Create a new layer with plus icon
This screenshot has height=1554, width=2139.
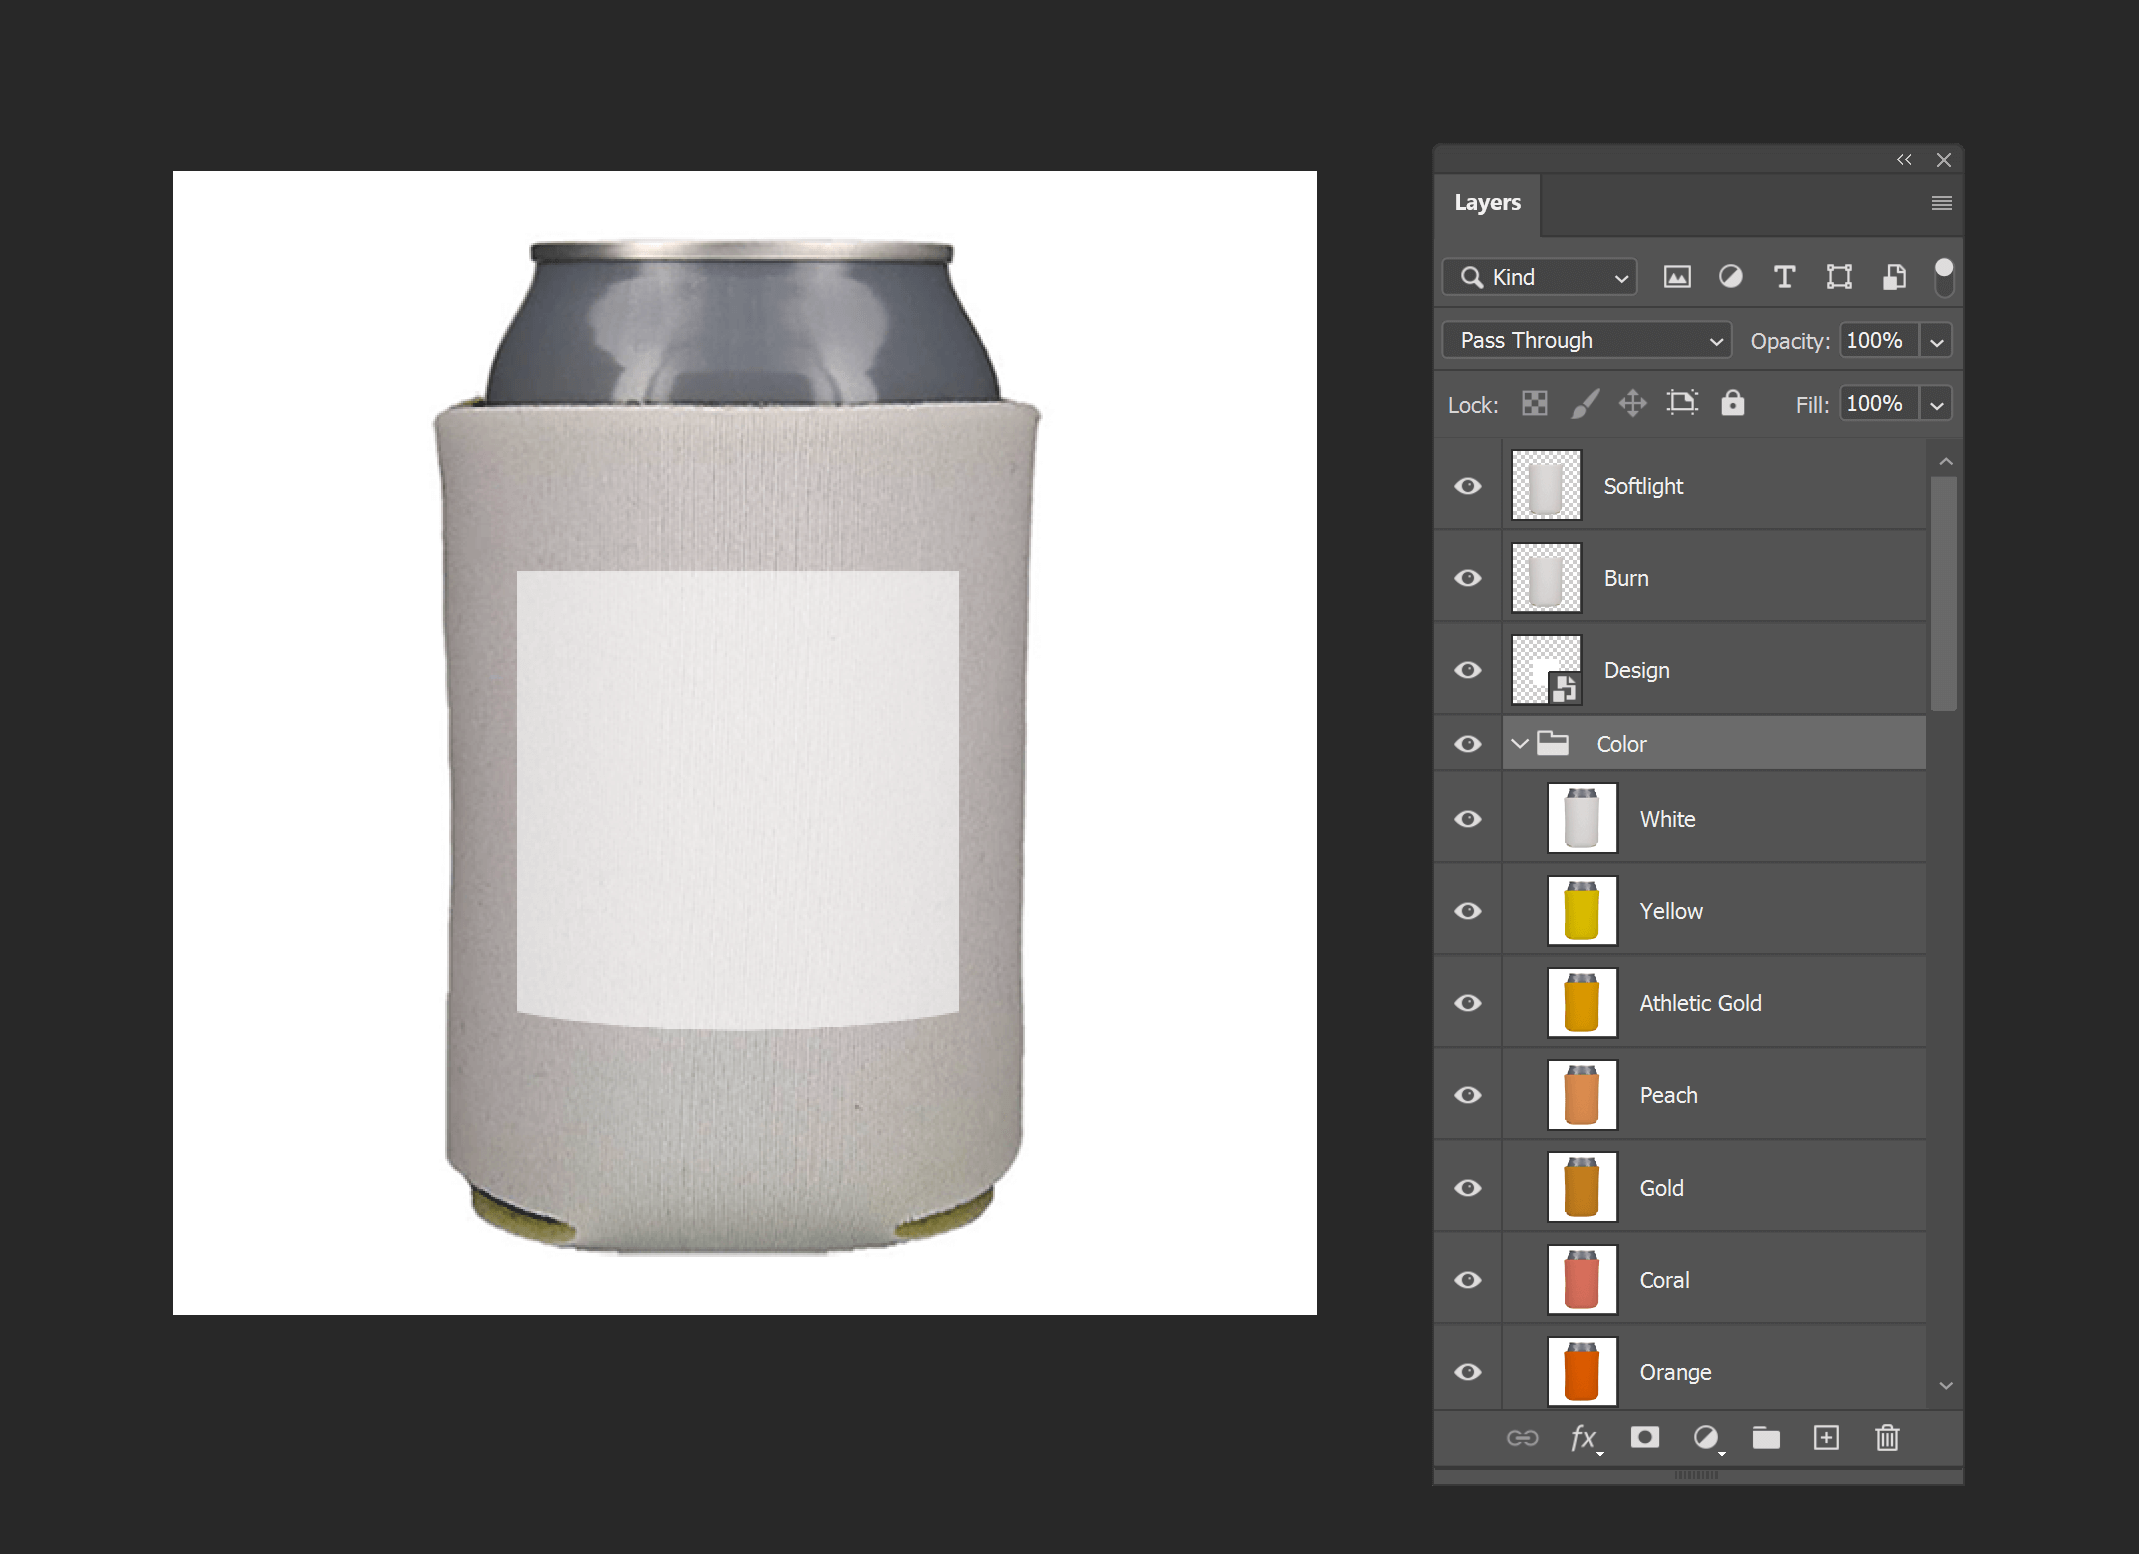pos(1826,1438)
